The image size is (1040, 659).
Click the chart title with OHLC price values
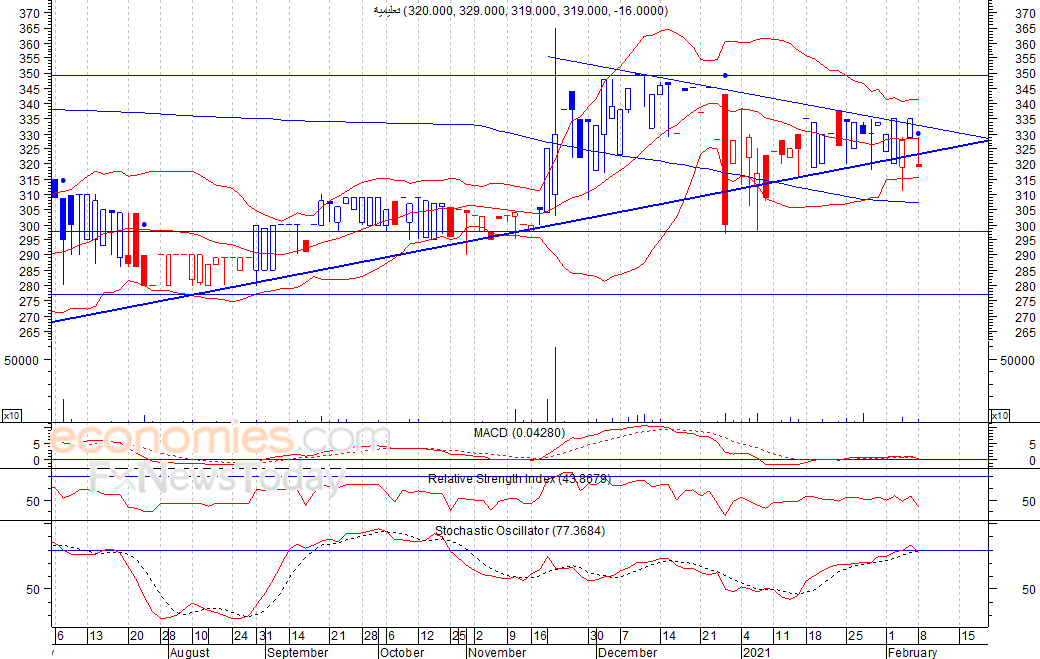tap(520, 11)
